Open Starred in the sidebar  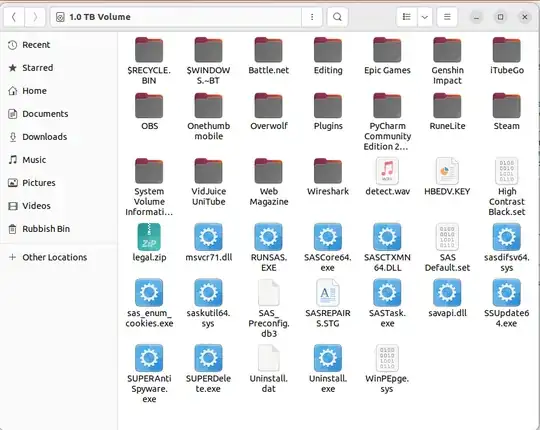coord(59,68)
